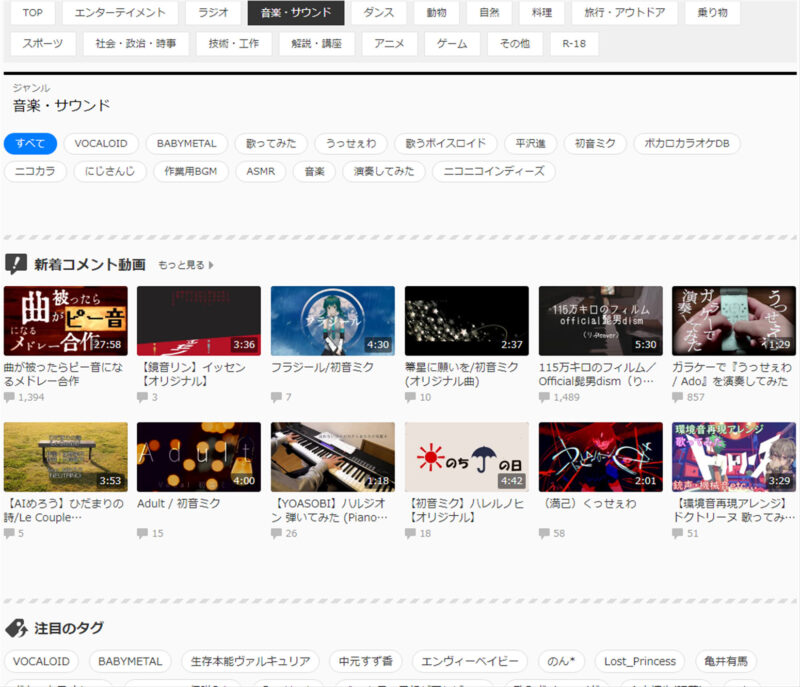The height and width of the screenshot is (687, 800).
Task: Open the 自然 genre tab
Action: 489,13
